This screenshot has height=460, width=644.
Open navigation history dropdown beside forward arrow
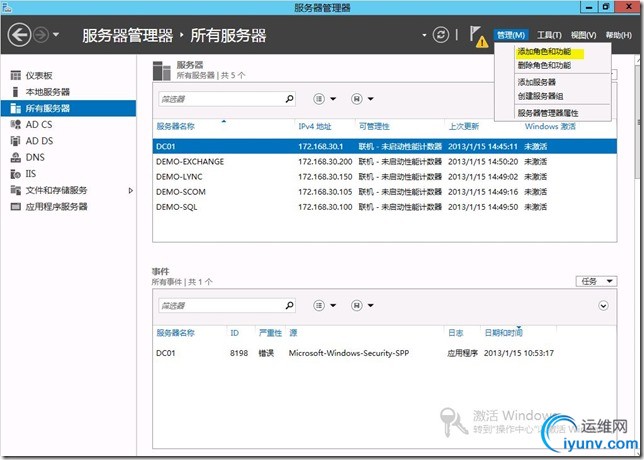pos(56,34)
